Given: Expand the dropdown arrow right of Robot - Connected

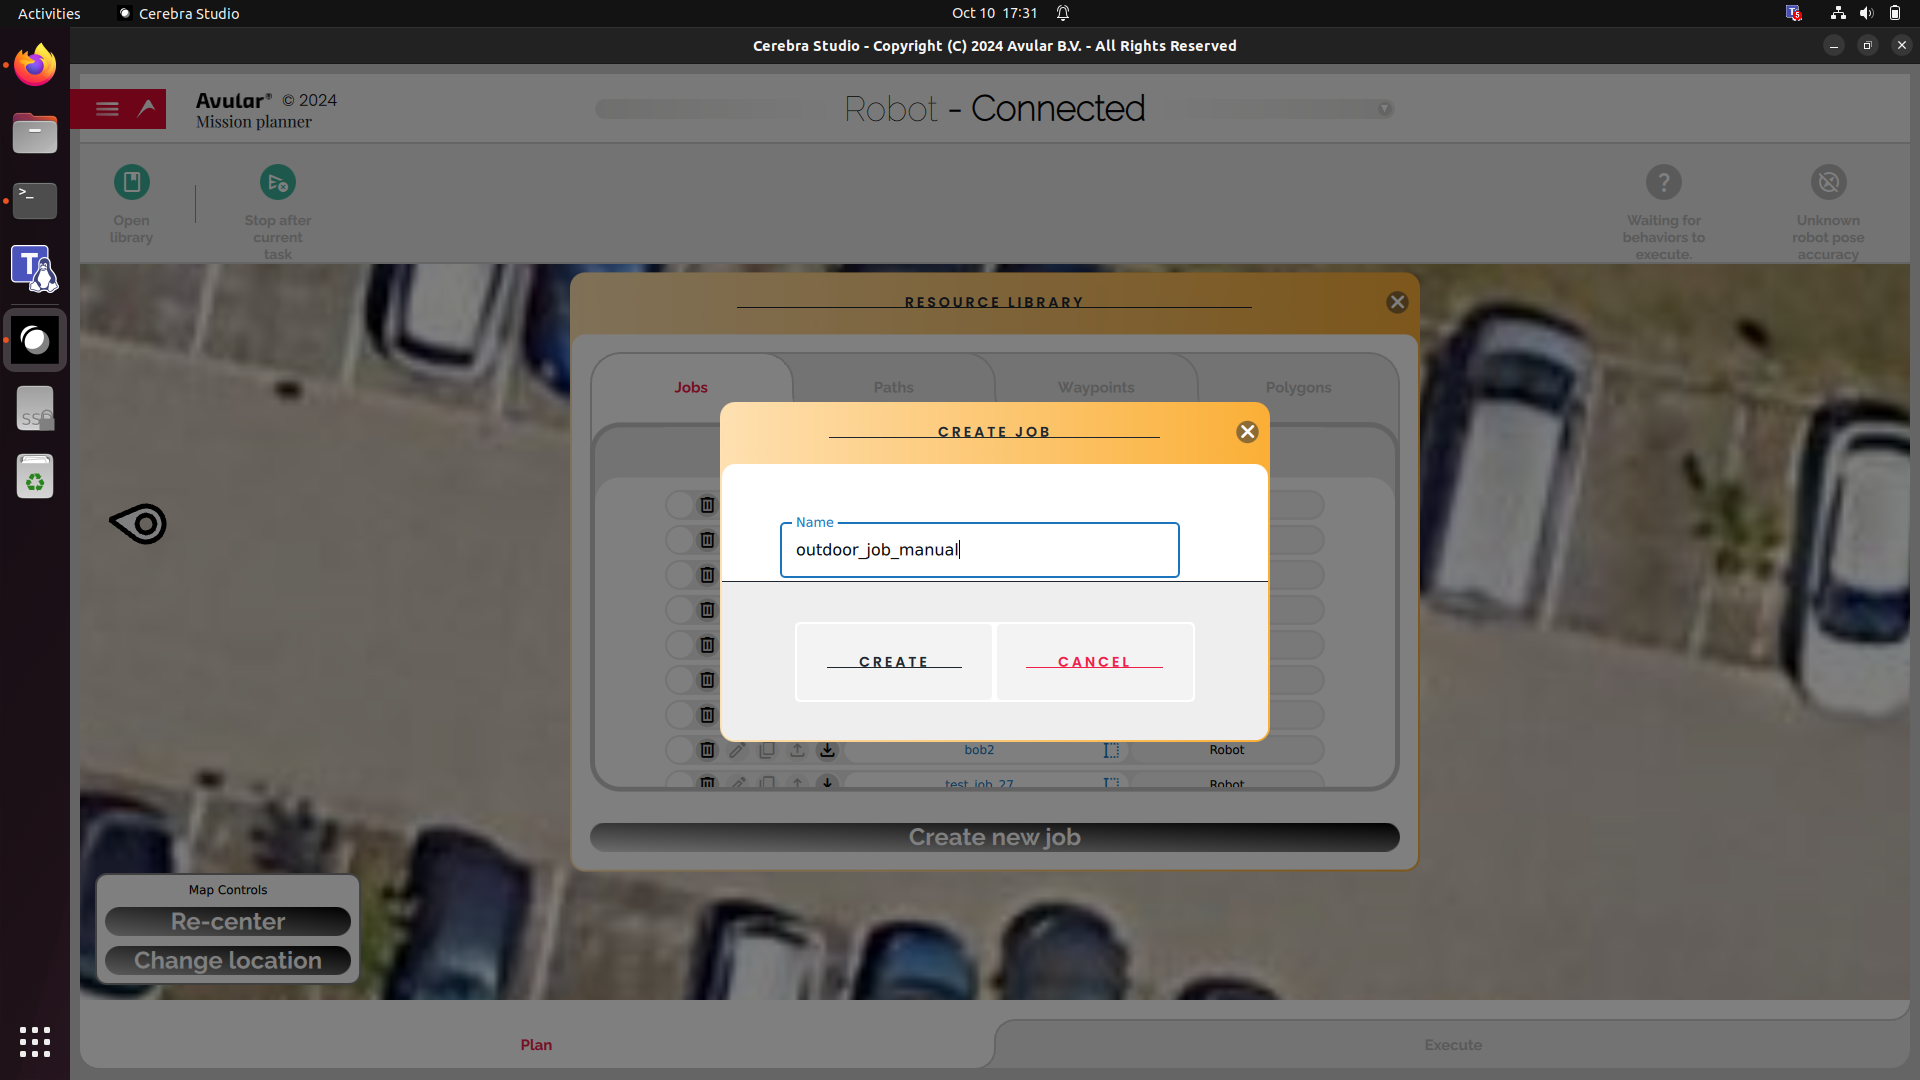Looking at the screenshot, I should click(x=1384, y=109).
